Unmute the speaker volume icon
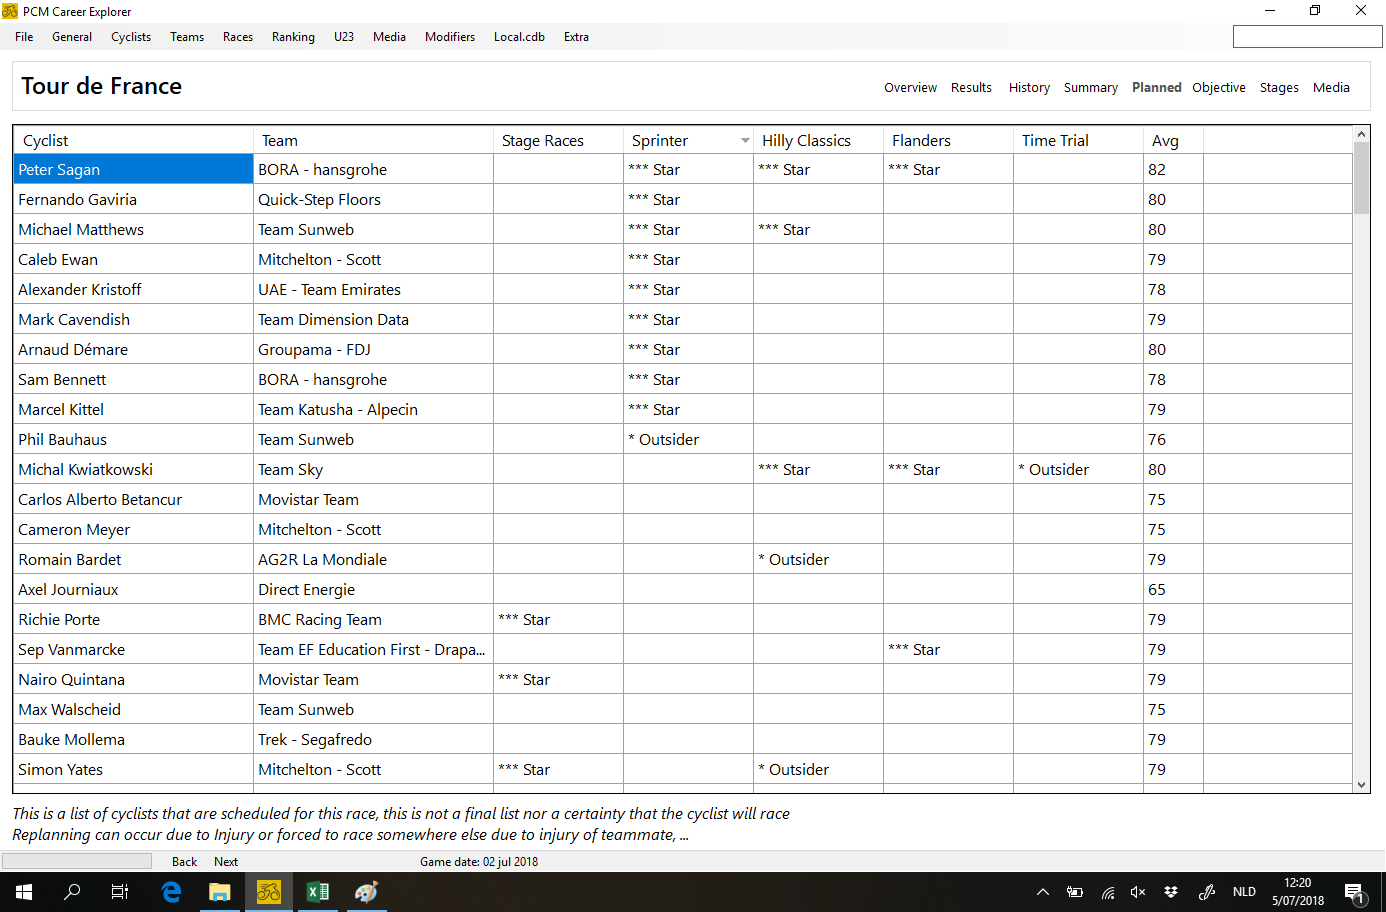Image resolution: width=1386 pixels, height=912 pixels. tap(1138, 892)
